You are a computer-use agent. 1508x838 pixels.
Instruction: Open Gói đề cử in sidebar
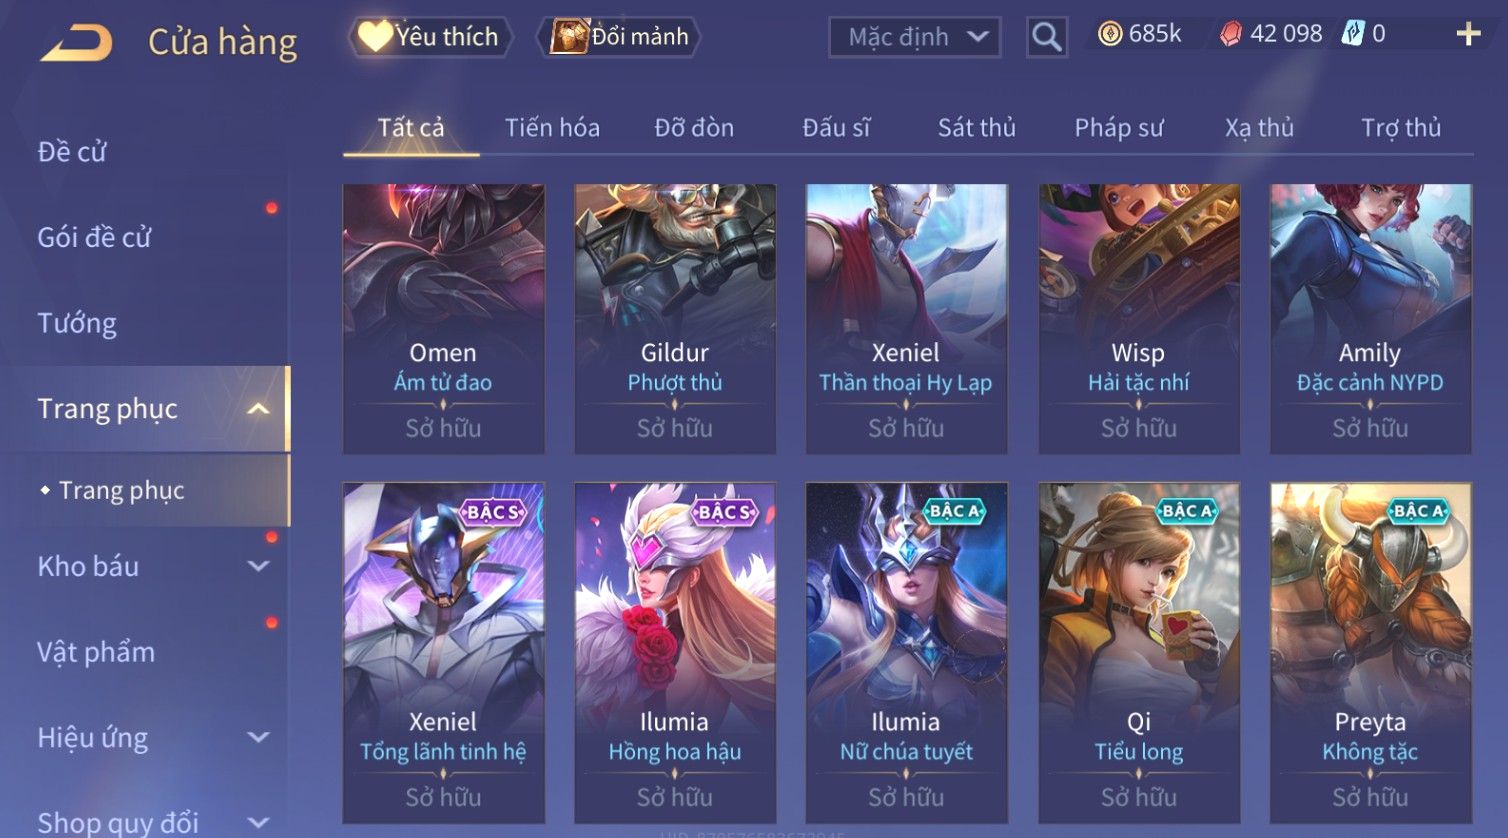pos(94,238)
